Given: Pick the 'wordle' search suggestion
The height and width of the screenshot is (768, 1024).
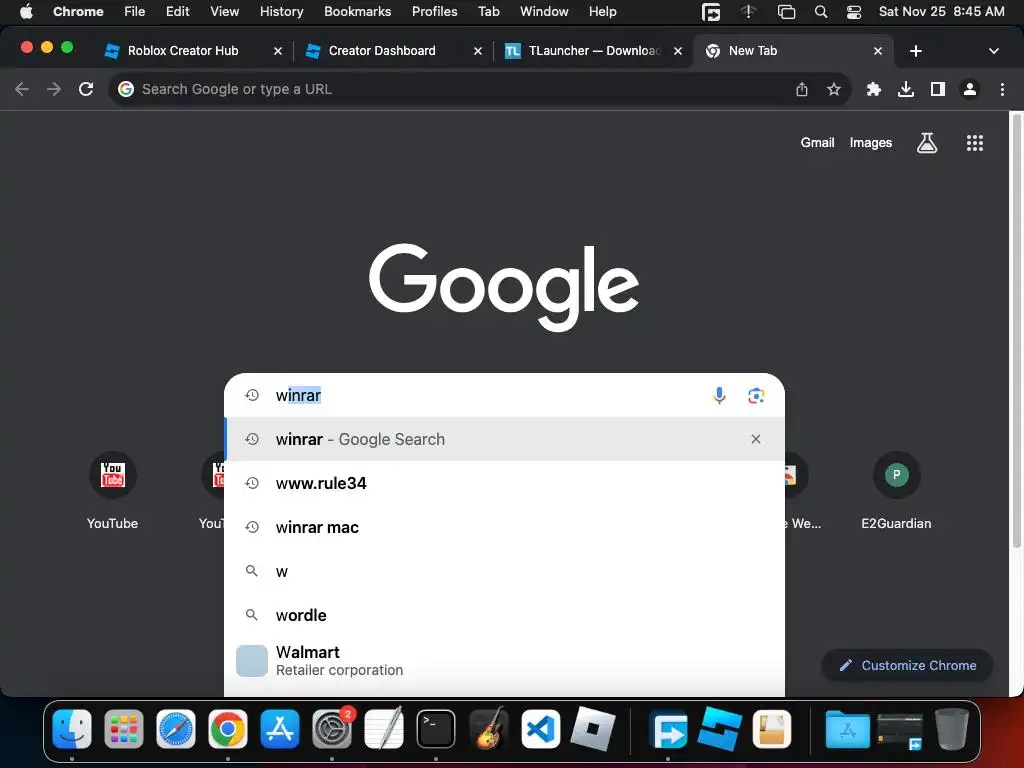Looking at the screenshot, I should [504, 615].
